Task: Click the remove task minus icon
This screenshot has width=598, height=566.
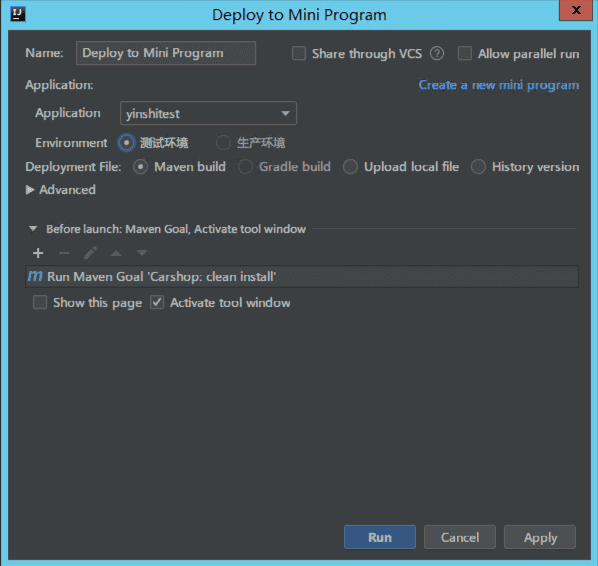Action: click(64, 253)
